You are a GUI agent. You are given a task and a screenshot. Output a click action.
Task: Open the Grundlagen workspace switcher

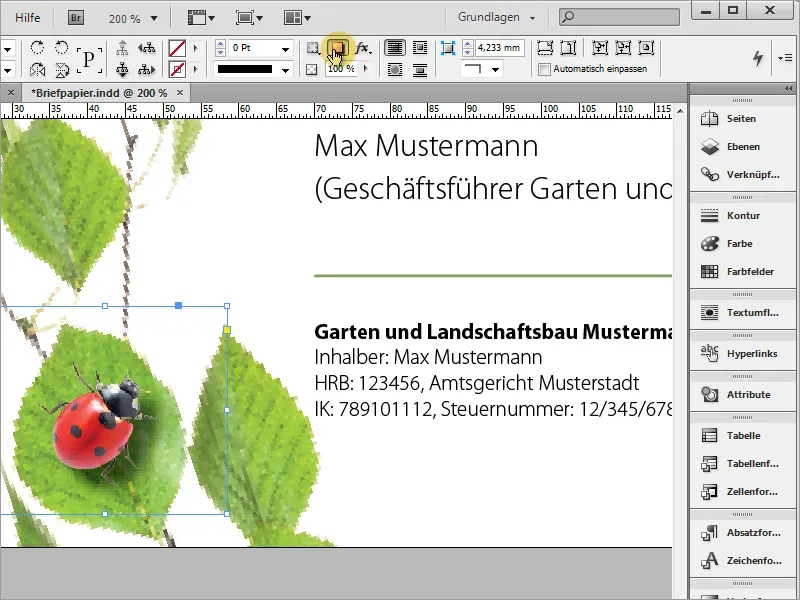[496, 17]
